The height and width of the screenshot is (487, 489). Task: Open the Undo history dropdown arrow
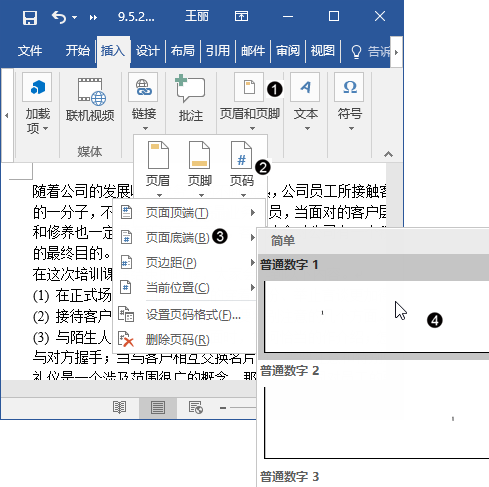point(75,17)
